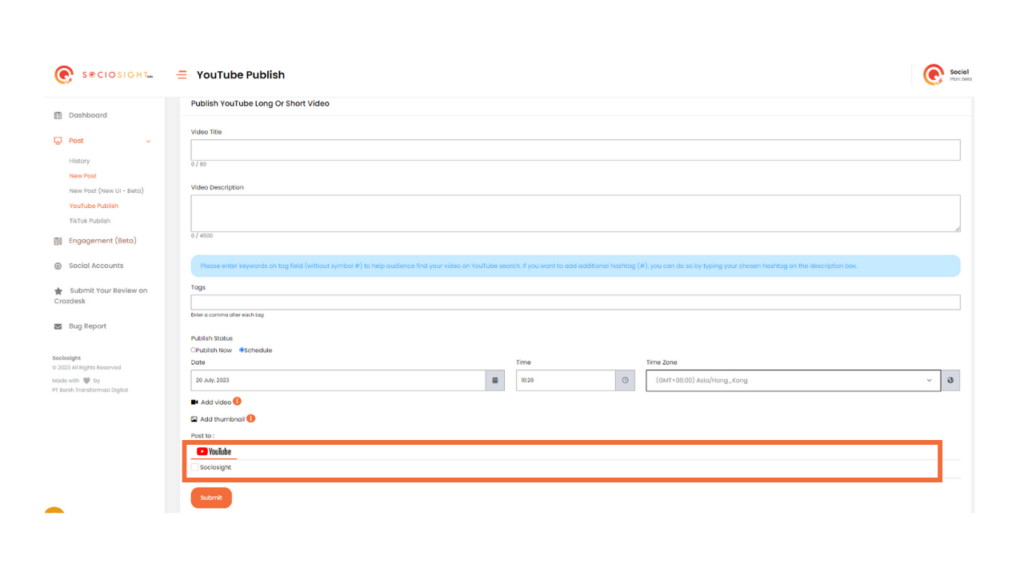Open YouTube Publish in the sidebar
Screen dimensions: 1024x576
pyautogui.click(x=94, y=206)
